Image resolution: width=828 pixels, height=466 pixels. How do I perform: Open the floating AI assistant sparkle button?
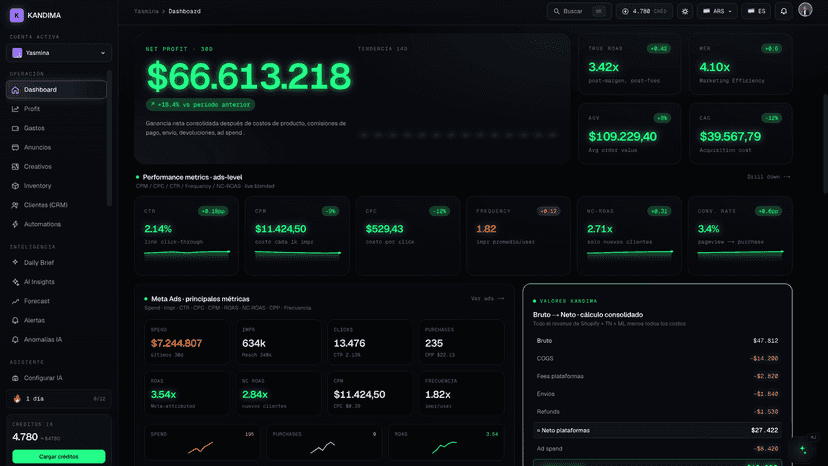point(803,450)
